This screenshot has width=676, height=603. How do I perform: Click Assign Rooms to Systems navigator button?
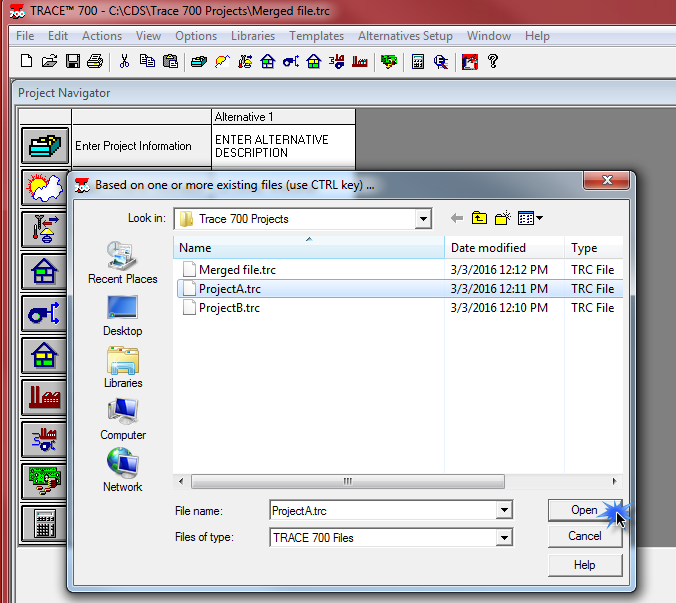coord(45,356)
